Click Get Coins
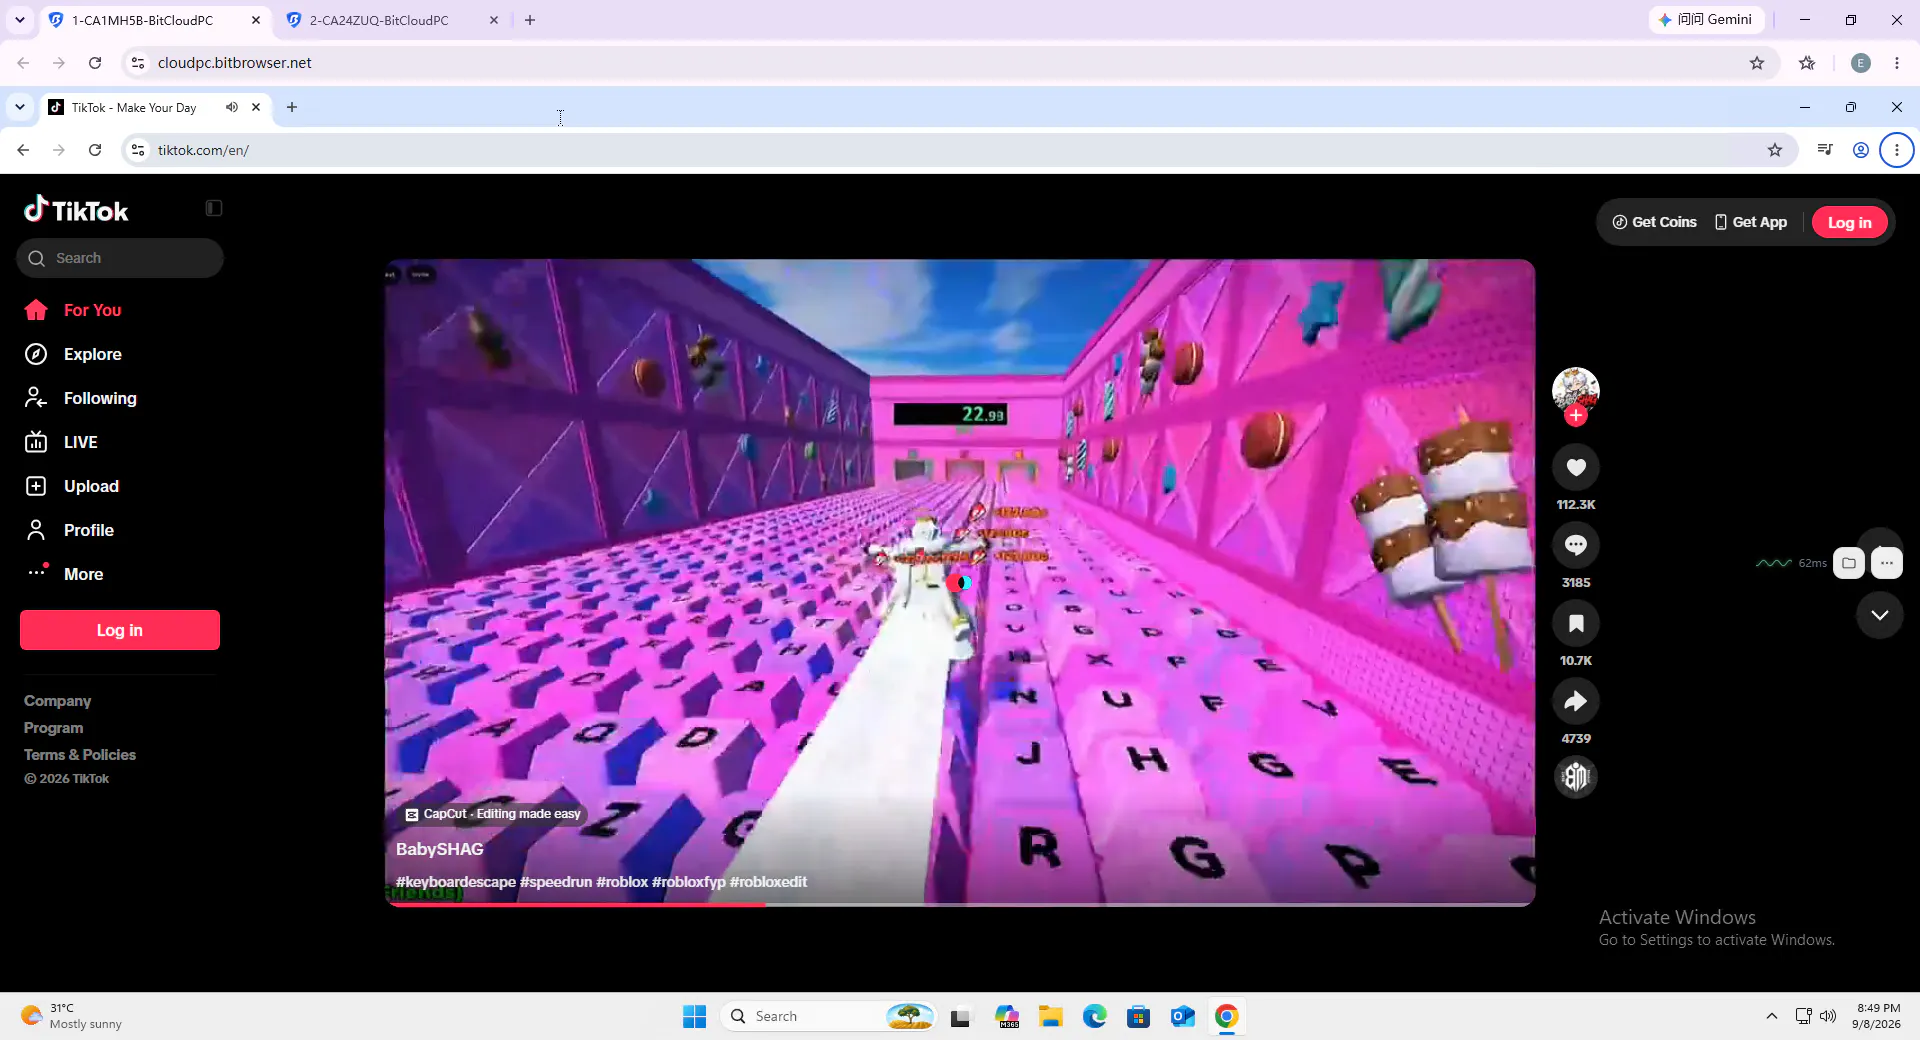 [1654, 222]
